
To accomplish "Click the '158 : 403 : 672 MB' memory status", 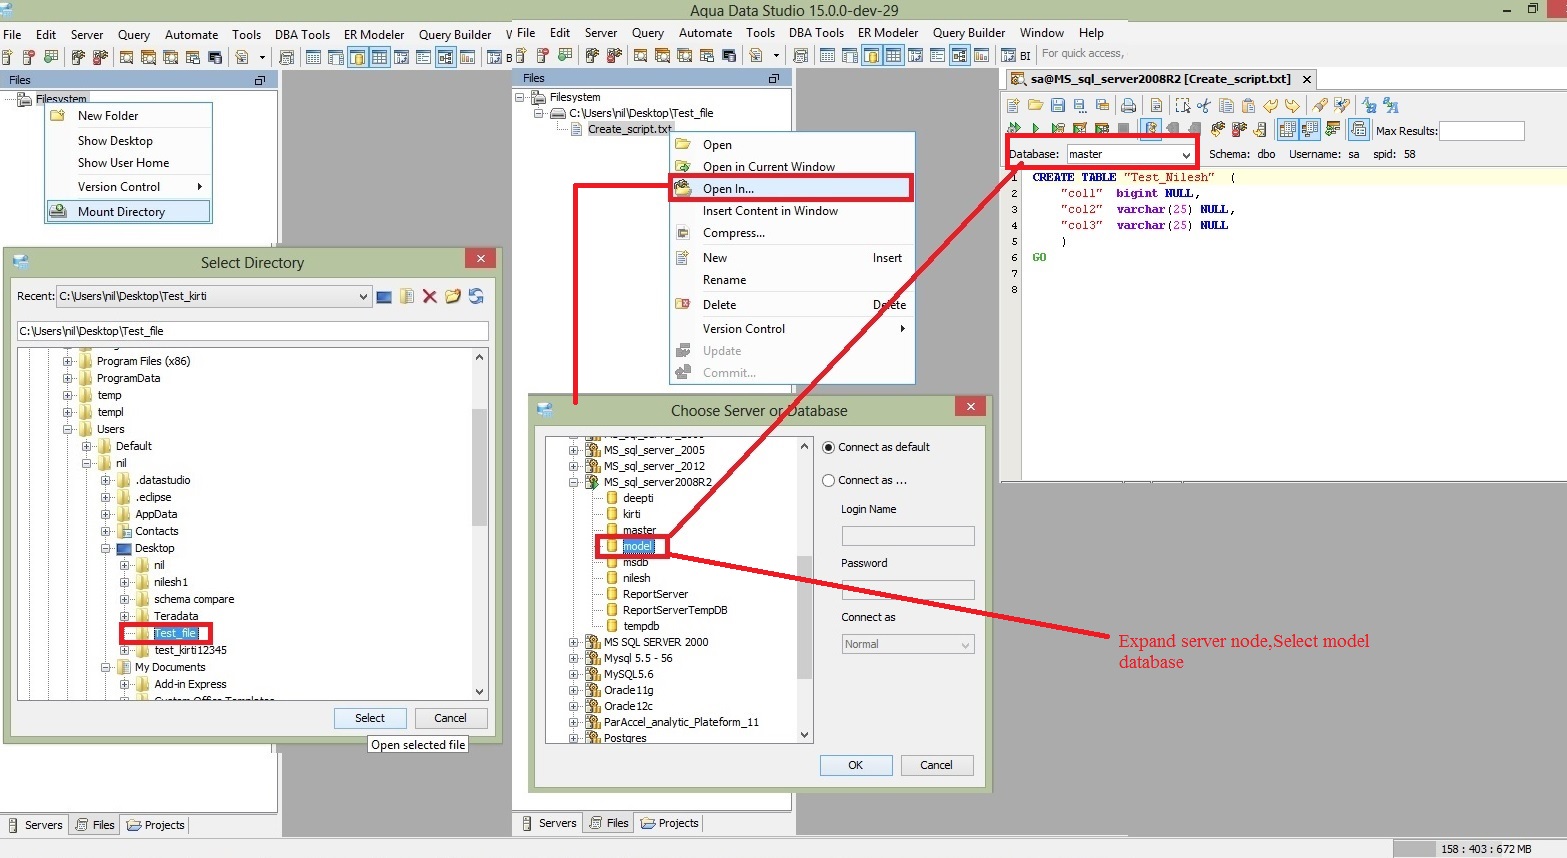I will [x=1486, y=849].
